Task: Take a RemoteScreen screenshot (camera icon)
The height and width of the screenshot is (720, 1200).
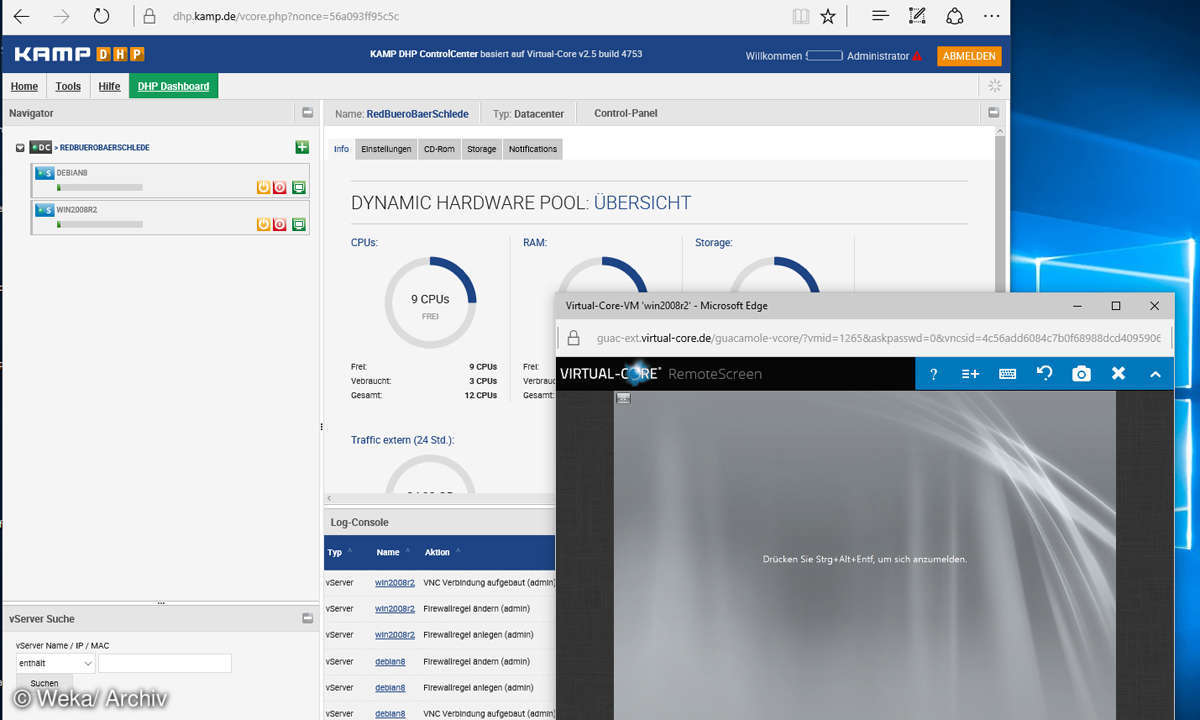Action: click(x=1081, y=373)
